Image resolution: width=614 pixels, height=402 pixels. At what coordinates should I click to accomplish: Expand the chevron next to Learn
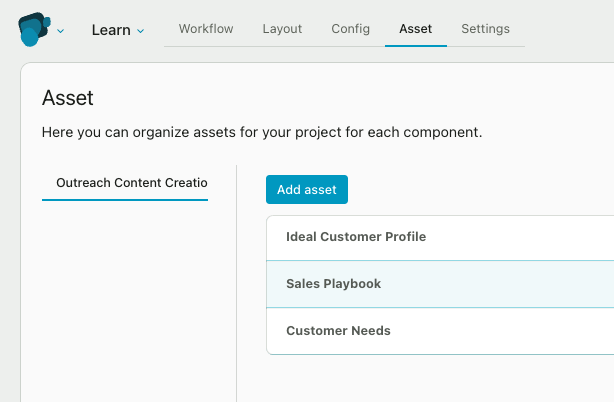[x=141, y=31]
